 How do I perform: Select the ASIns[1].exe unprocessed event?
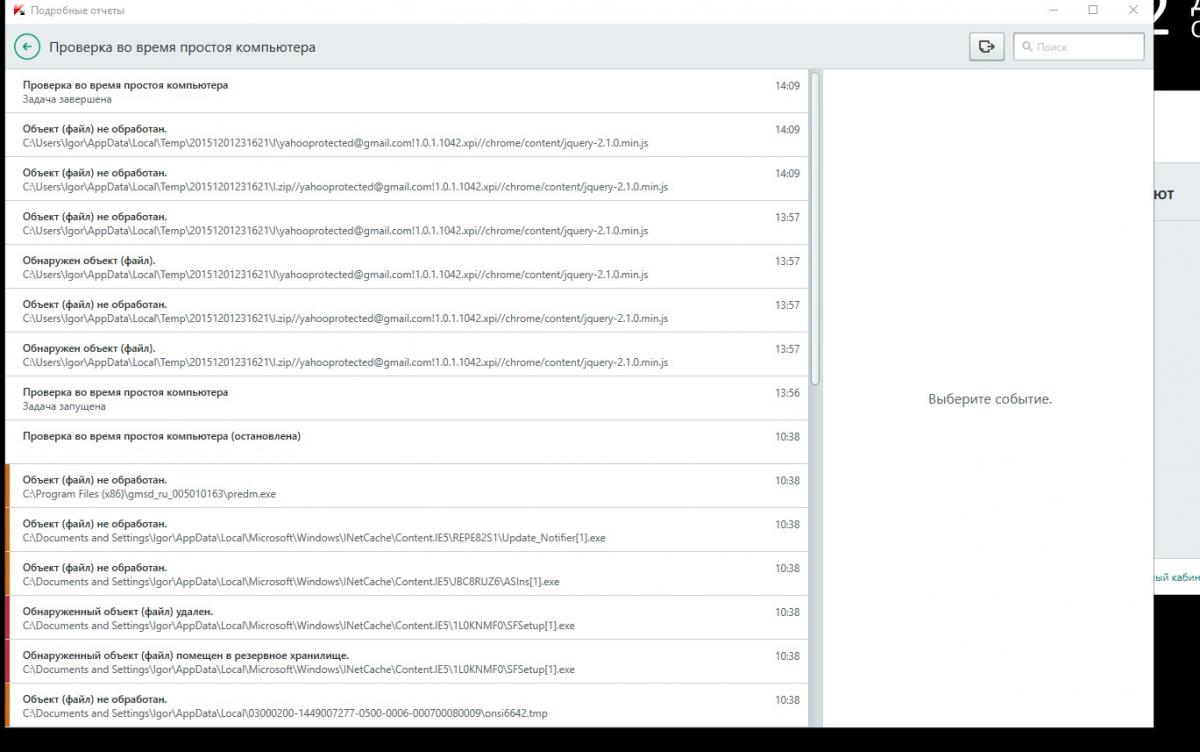(407, 574)
